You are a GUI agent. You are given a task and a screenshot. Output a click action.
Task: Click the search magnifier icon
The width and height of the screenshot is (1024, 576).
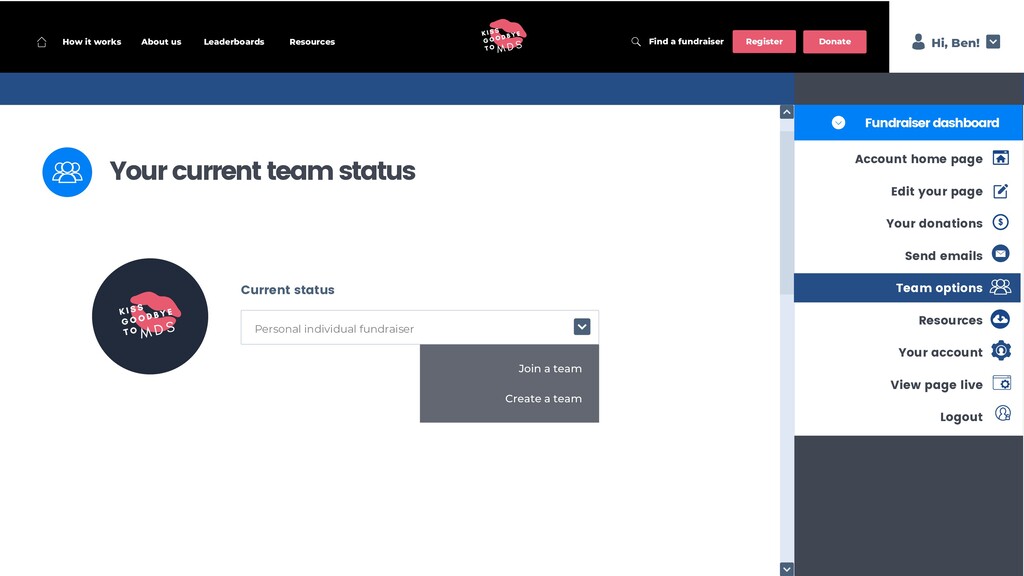pos(635,41)
